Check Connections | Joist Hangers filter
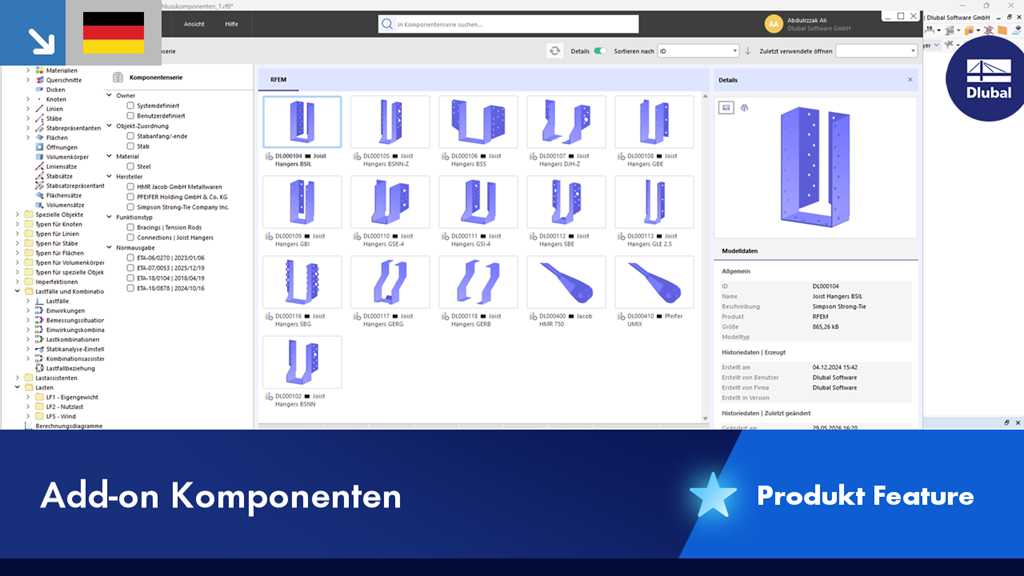 (131, 238)
